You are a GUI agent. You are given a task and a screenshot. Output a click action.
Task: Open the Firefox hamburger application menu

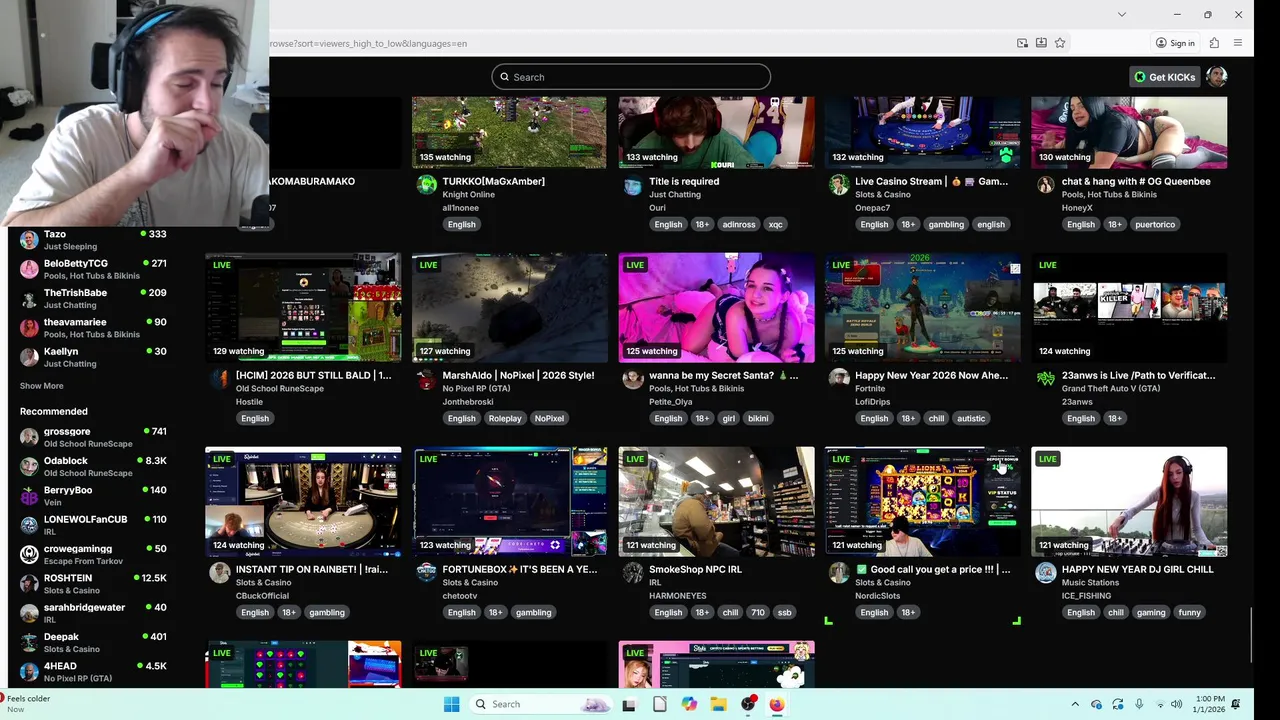(1238, 43)
